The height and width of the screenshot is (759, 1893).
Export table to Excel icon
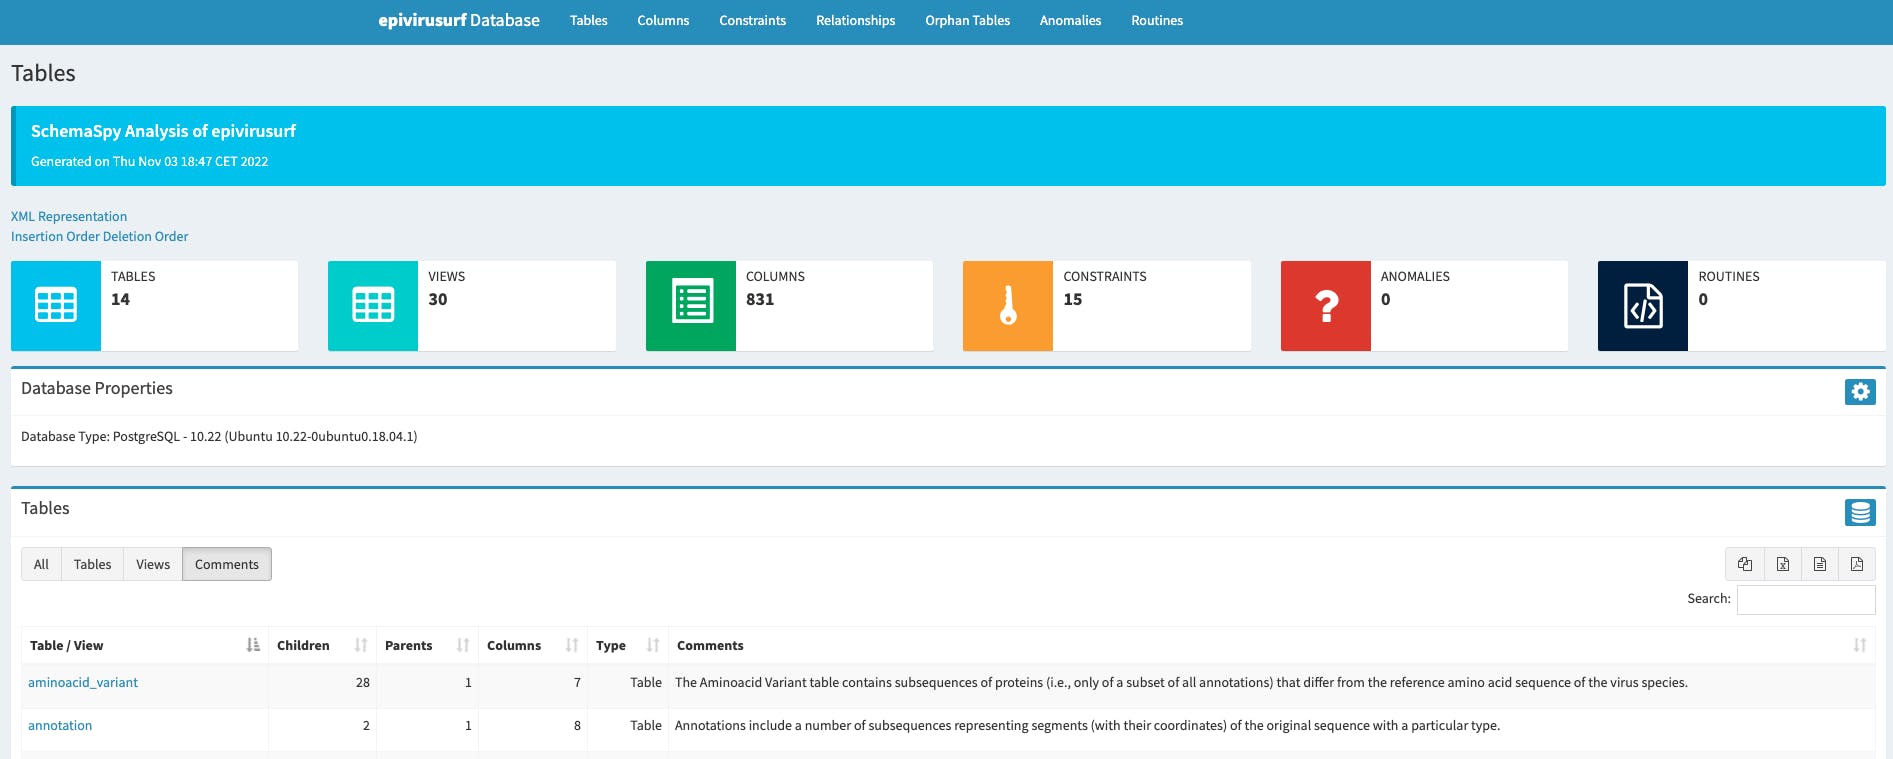click(x=1782, y=564)
